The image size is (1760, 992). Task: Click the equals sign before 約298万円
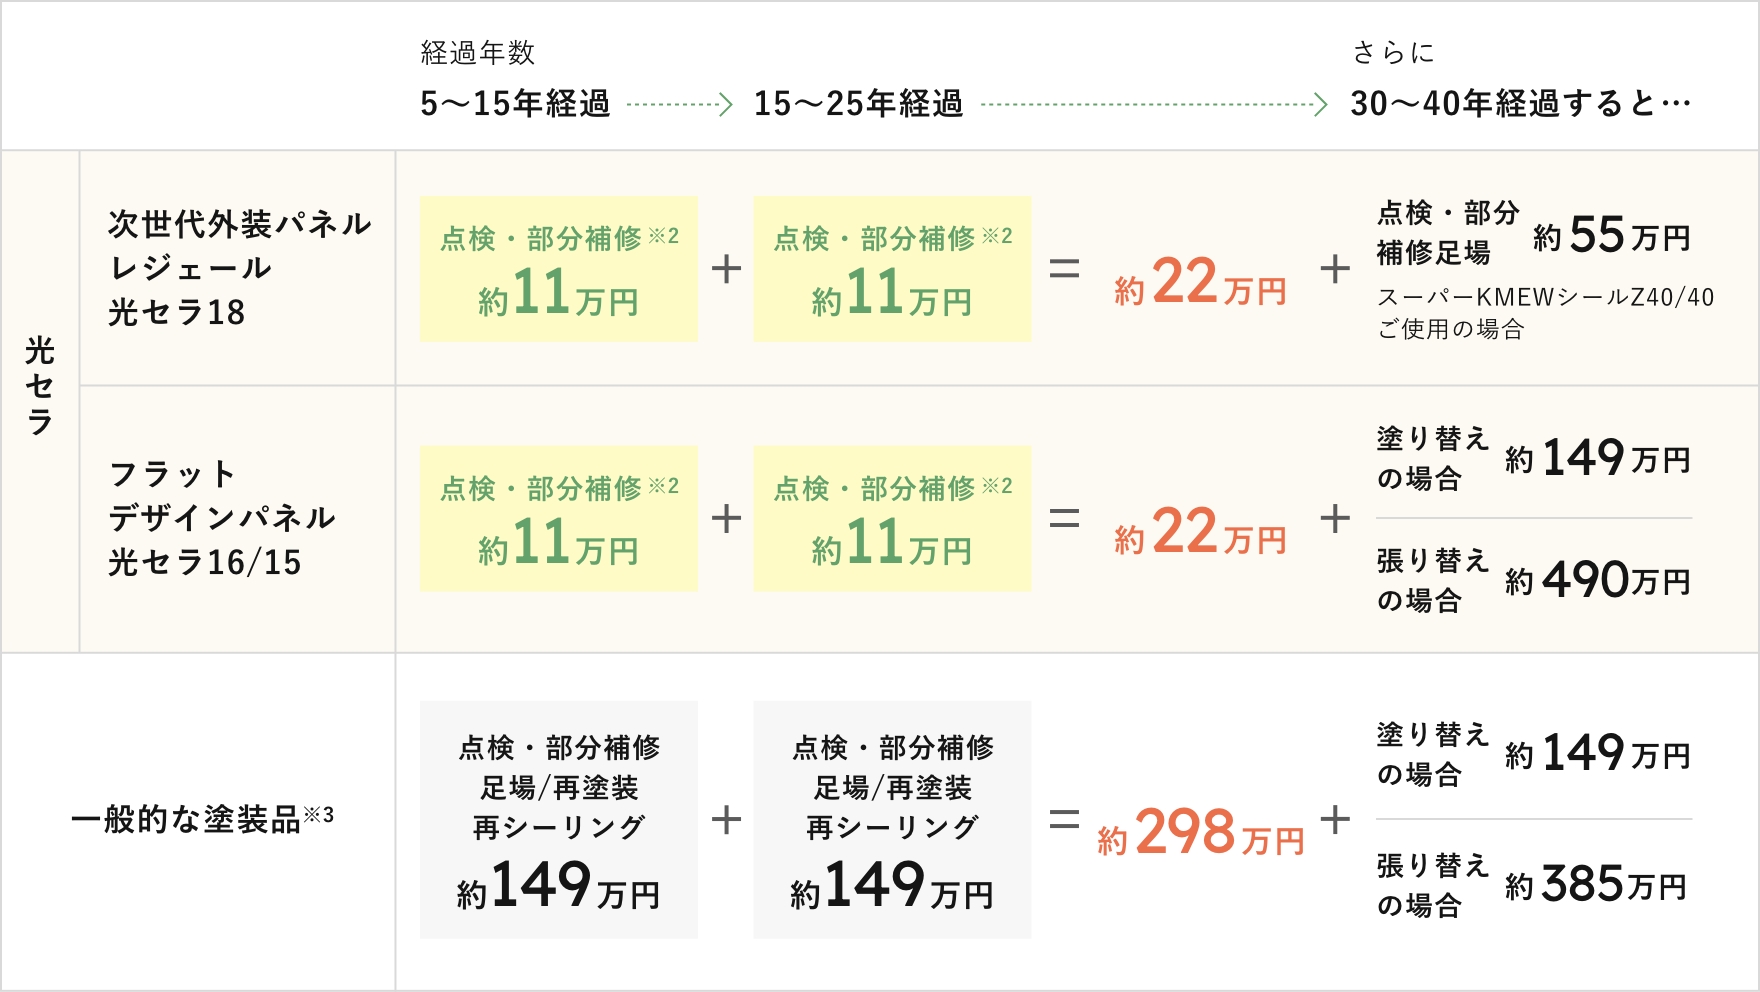coord(1064,820)
